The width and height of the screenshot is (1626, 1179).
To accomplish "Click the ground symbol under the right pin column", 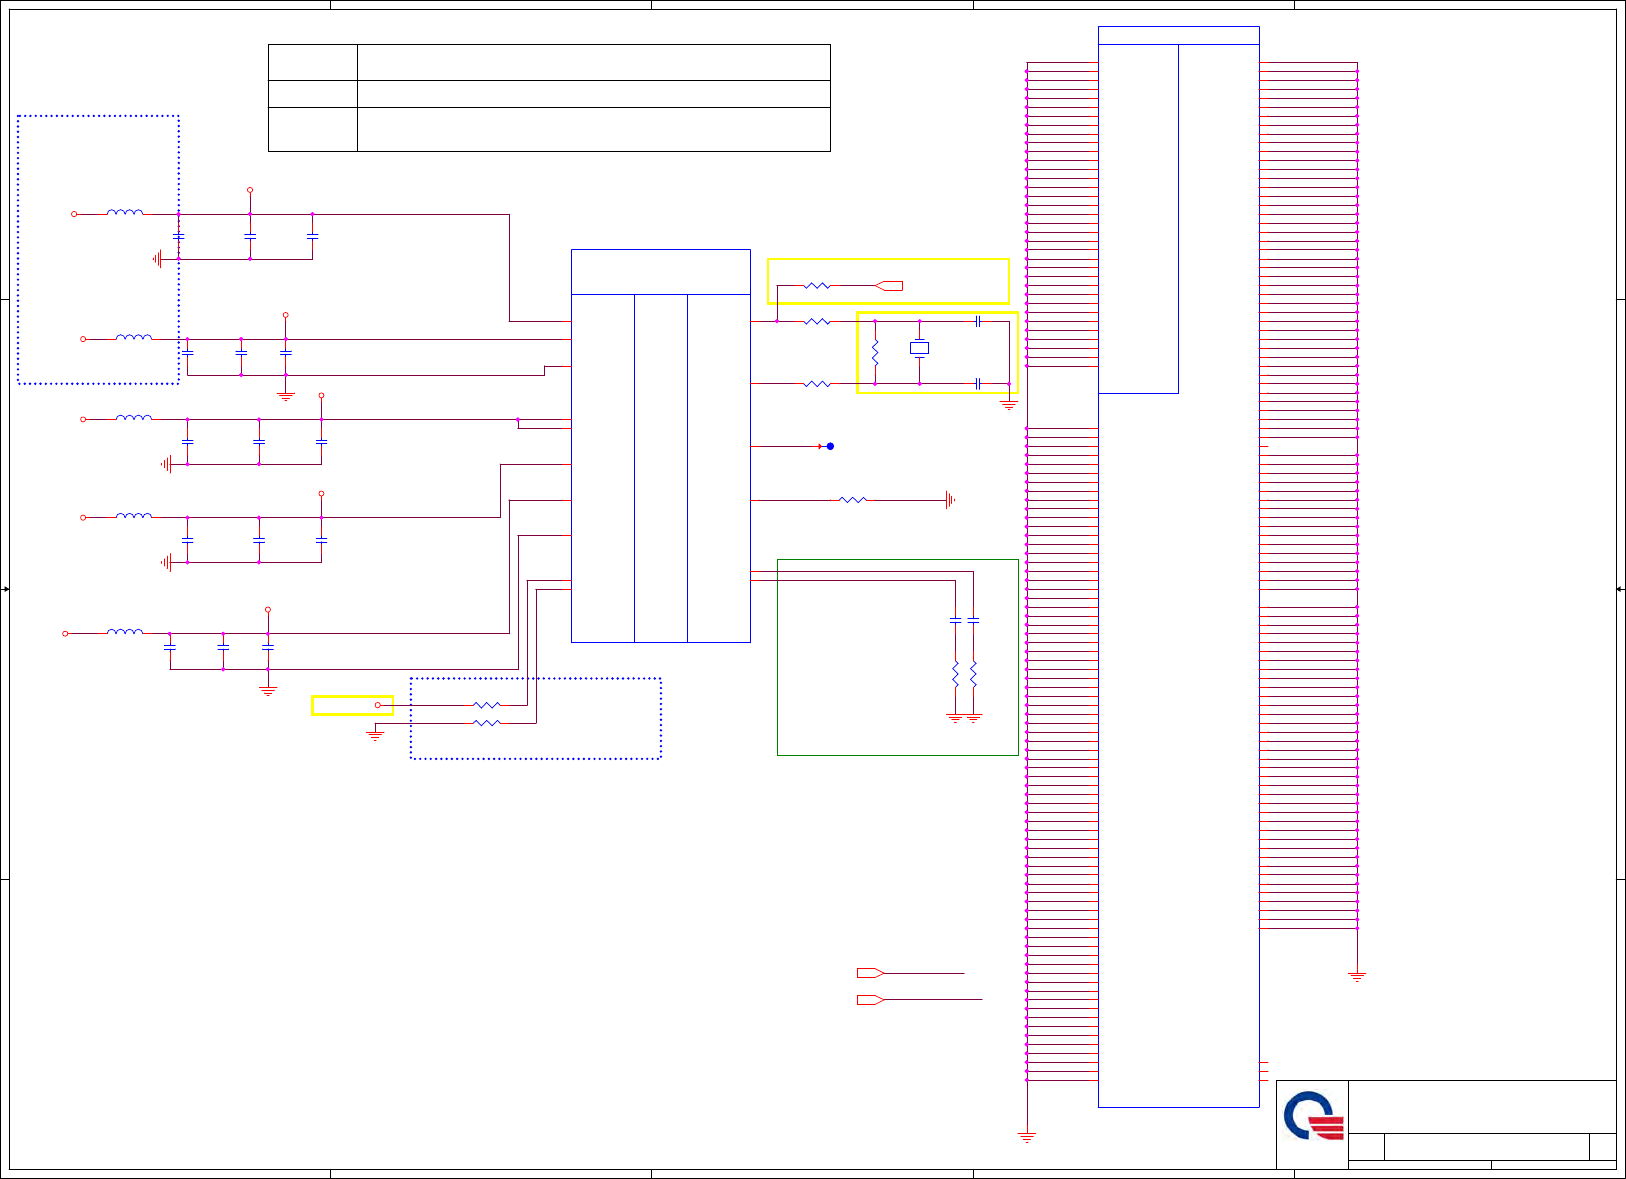I will click(x=1357, y=976).
